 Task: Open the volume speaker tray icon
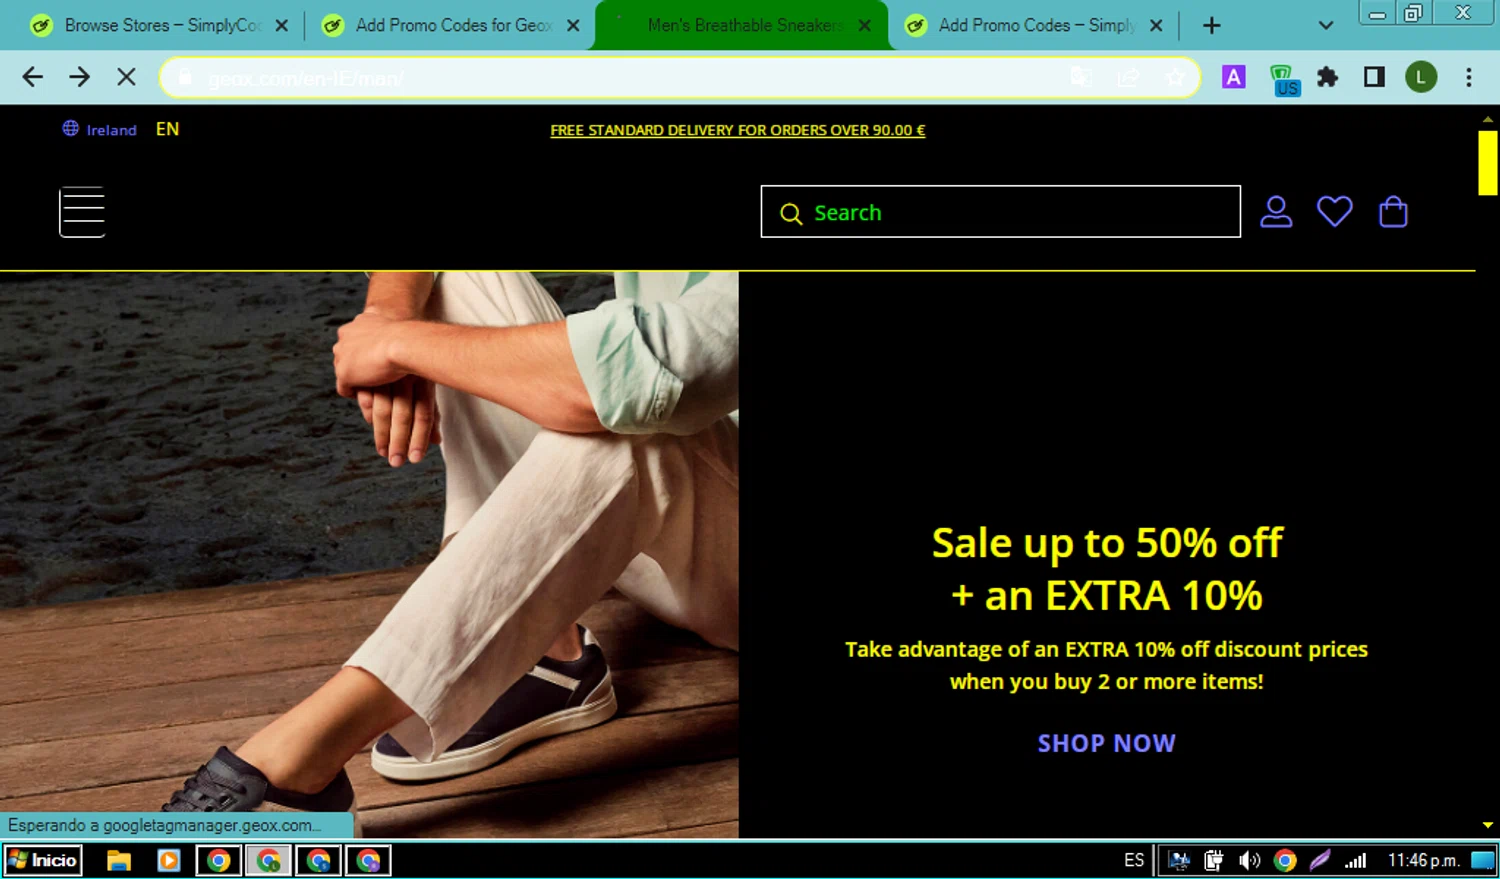click(x=1249, y=860)
